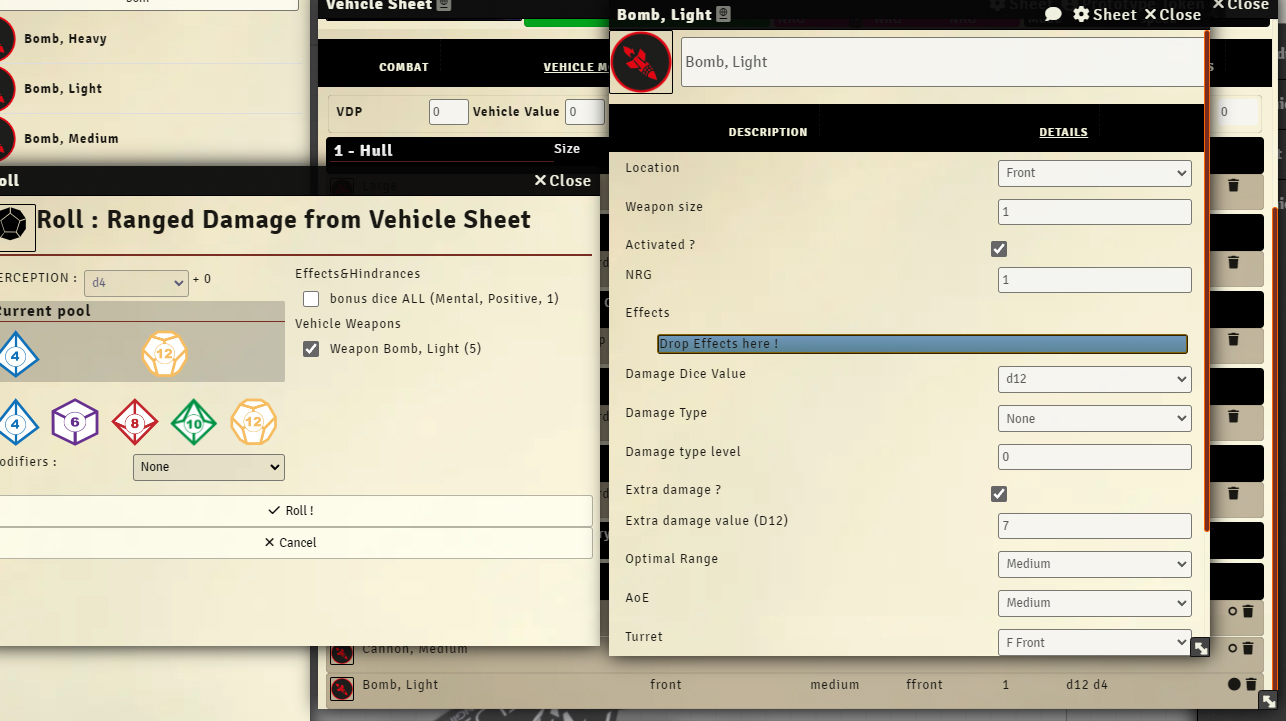Click the chat bubble icon in Bomb, Light header
1286x721 pixels.
point(1053,14)
